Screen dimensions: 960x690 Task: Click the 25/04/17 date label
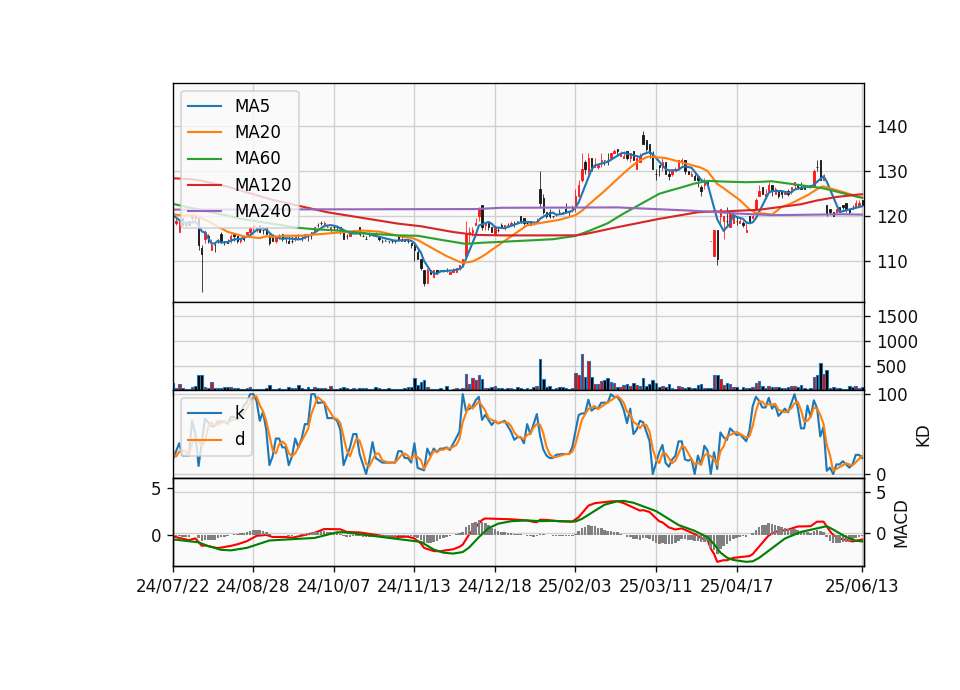tap(737, 586)
